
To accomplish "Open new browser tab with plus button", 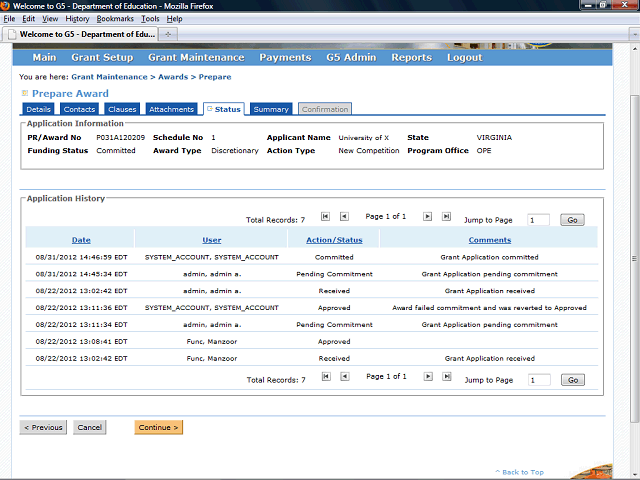I will click(167, 33).
